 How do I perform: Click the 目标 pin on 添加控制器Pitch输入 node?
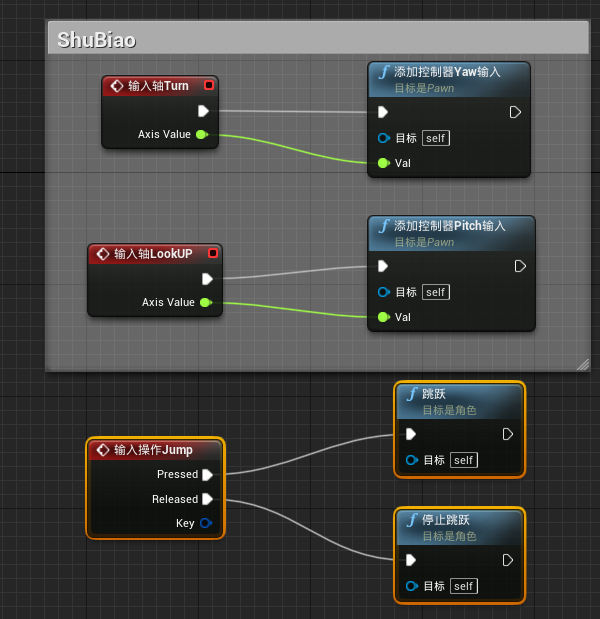click(384, 292)
